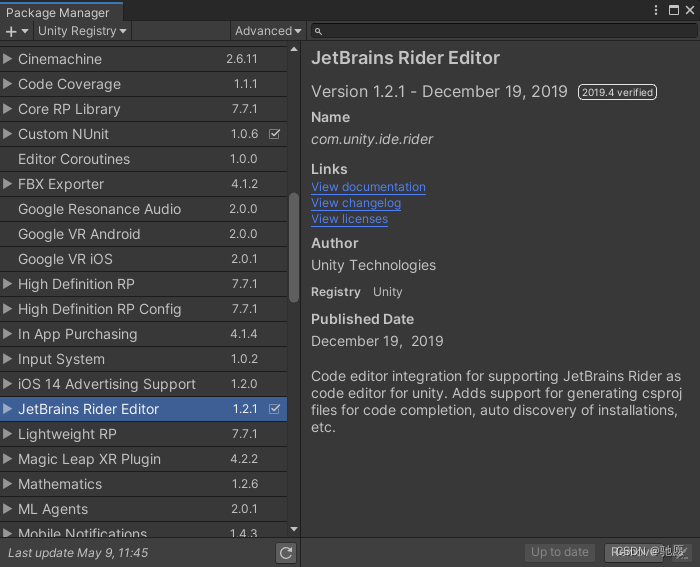700x567 pixels.
Task: Click the com.unity.ide.rider package name
Action: tap(372, 139)
